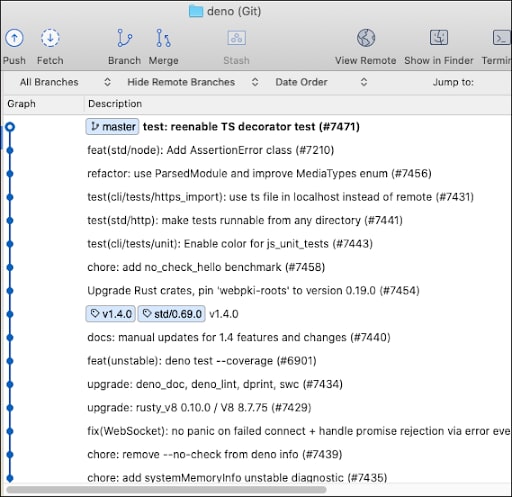Select commit 'docs: manual updates for 1.4' (#7440)
512x497 pixels.
(x=239, y=337)
